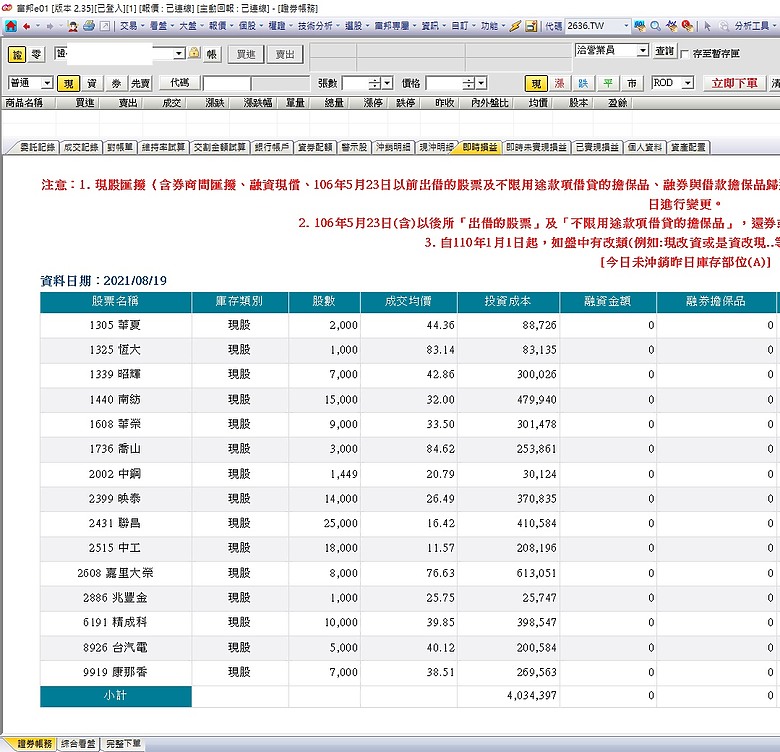Image resolution: width=780 pixels, height=752 pixels.
Task: Open the 普通 order type dropdown
Action: 47,83
